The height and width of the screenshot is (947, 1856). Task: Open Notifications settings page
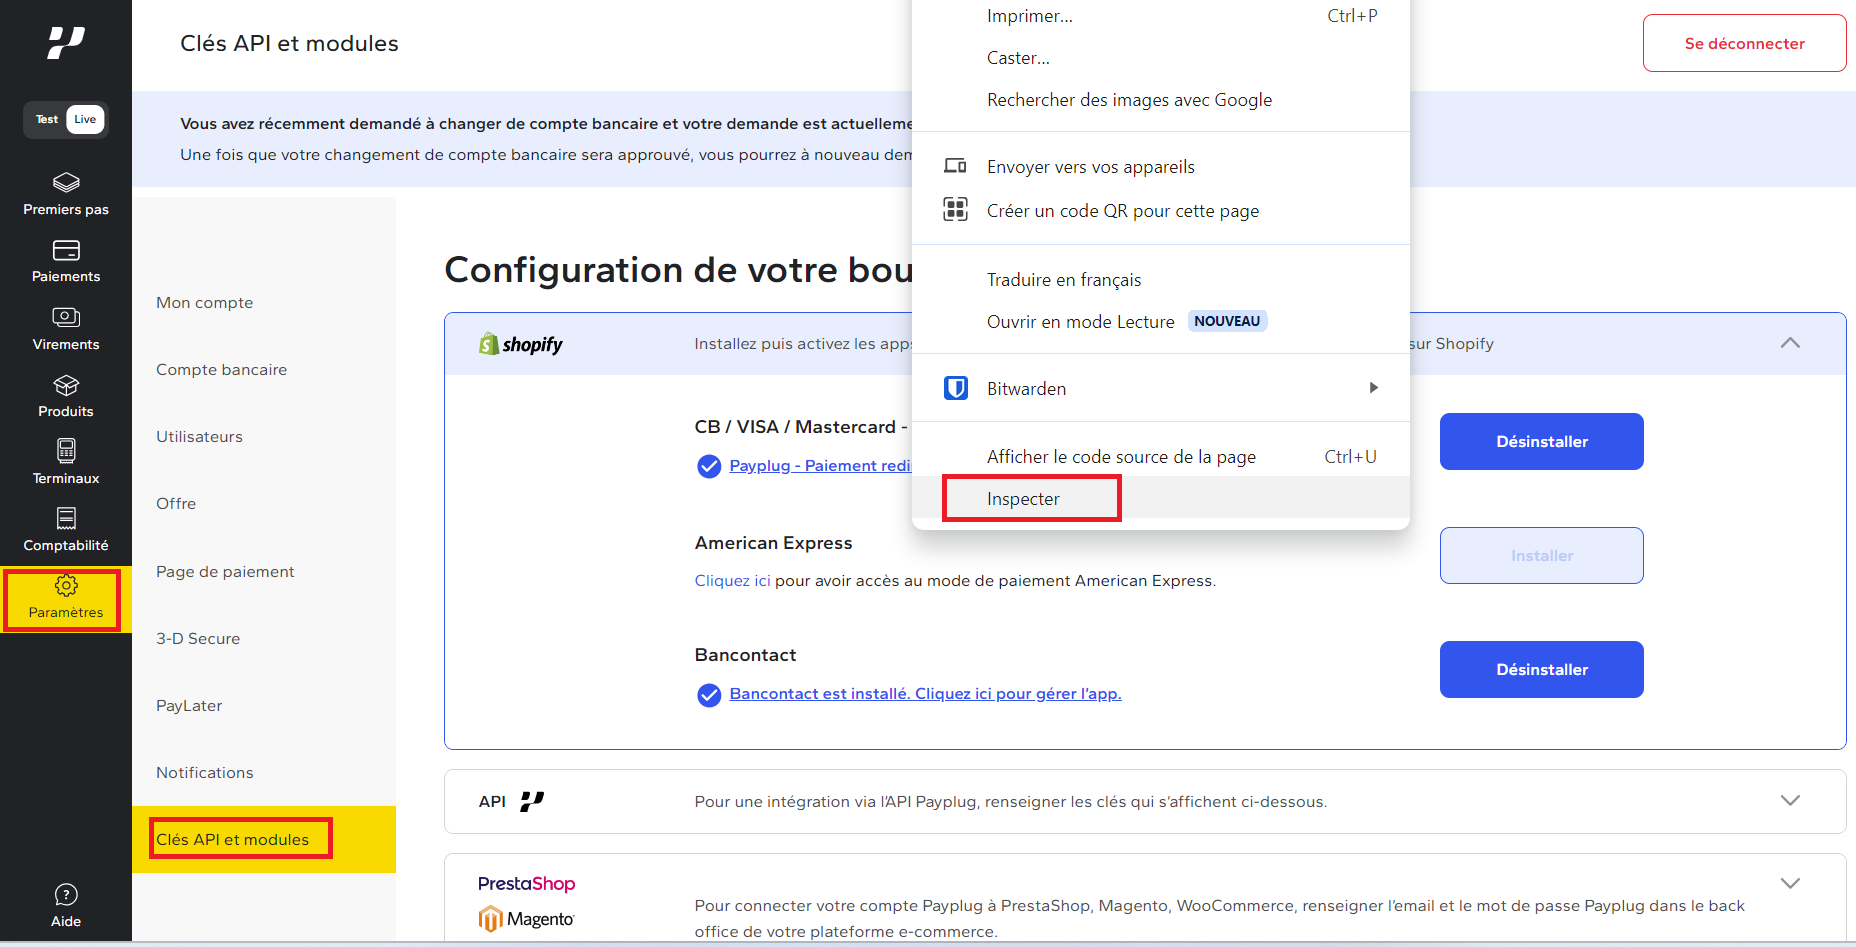click(x=204, y=773)
